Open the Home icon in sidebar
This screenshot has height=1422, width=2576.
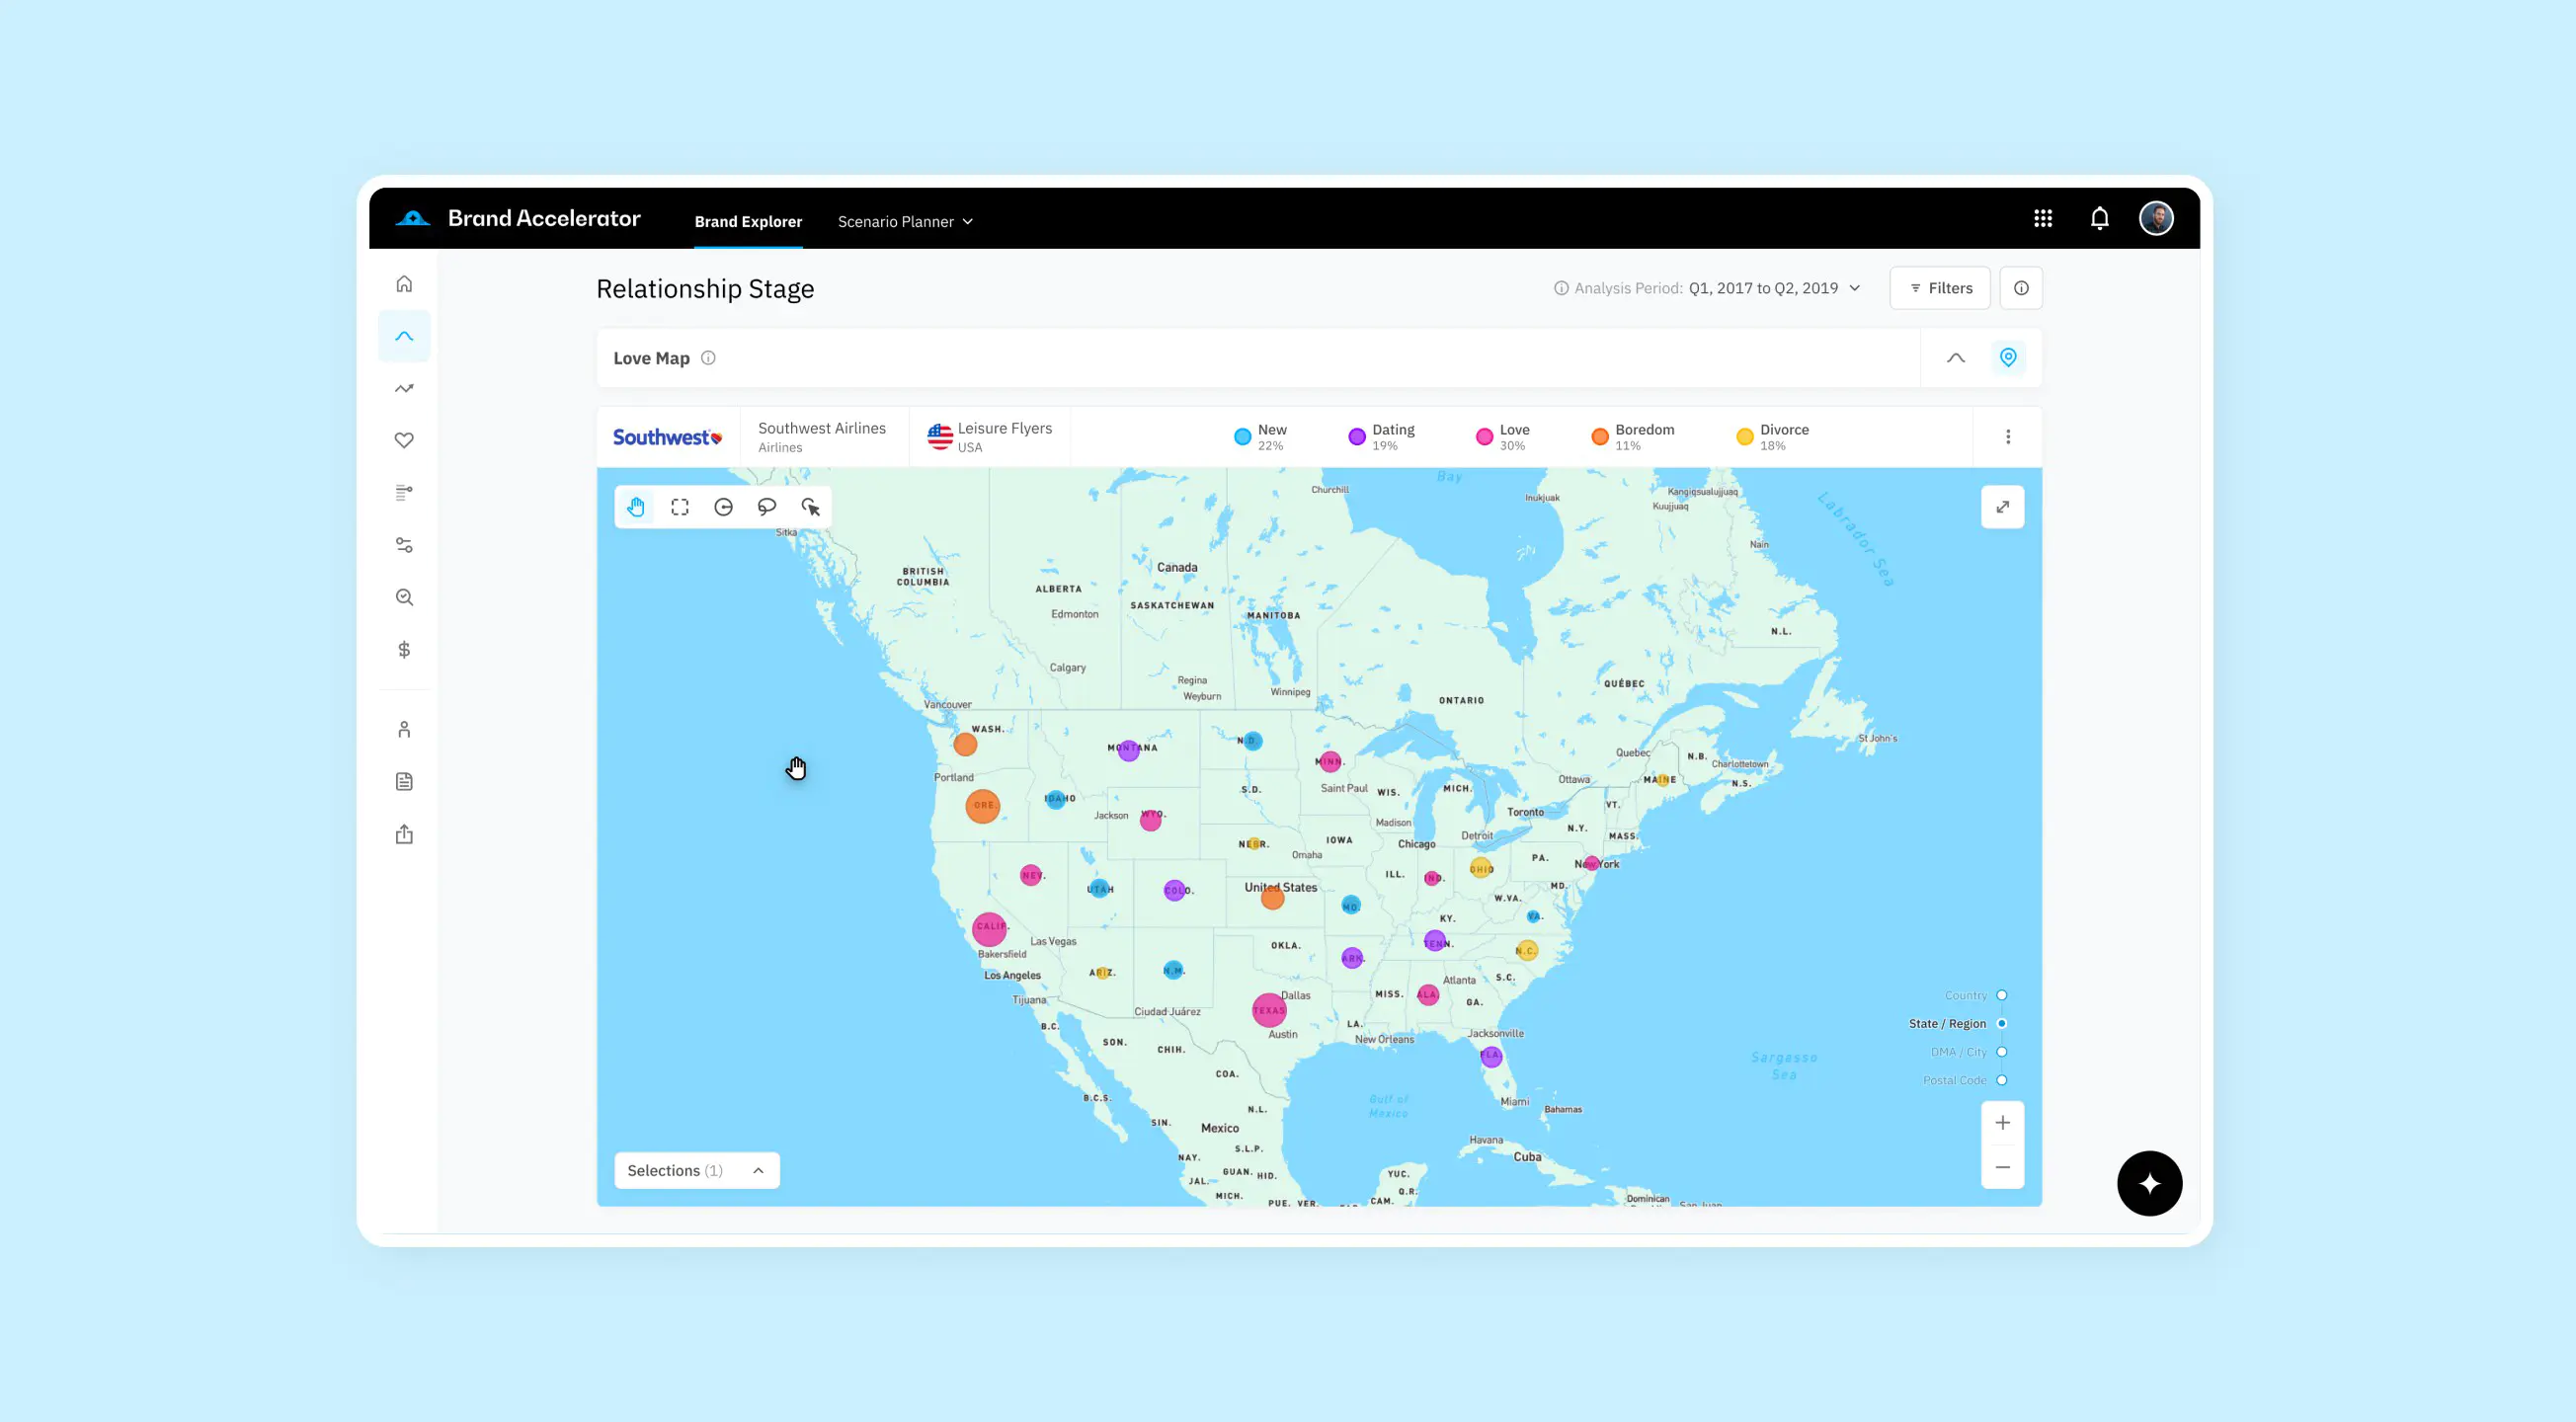click(x=404, y=284)
